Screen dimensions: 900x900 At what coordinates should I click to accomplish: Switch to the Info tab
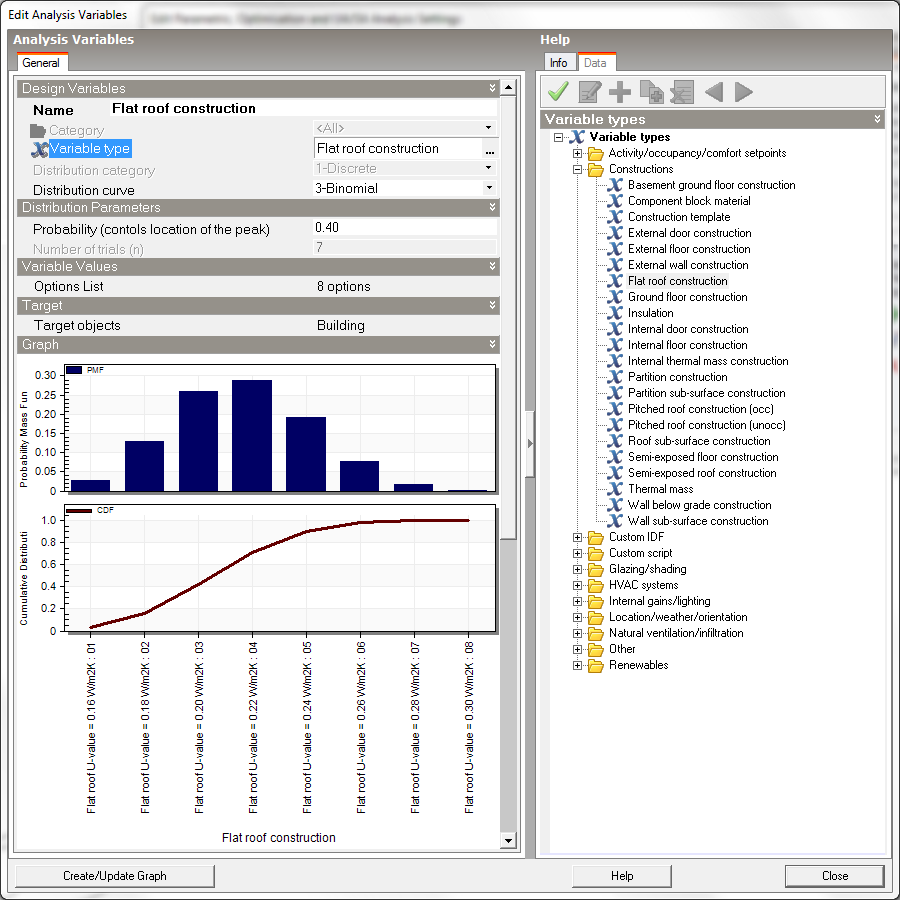558,63
